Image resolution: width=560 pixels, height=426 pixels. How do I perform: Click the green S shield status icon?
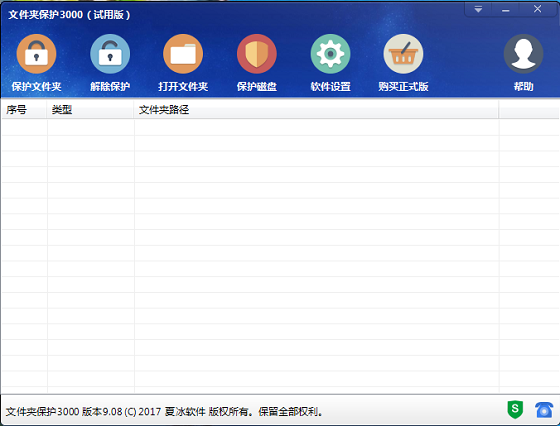coord(515,409)
